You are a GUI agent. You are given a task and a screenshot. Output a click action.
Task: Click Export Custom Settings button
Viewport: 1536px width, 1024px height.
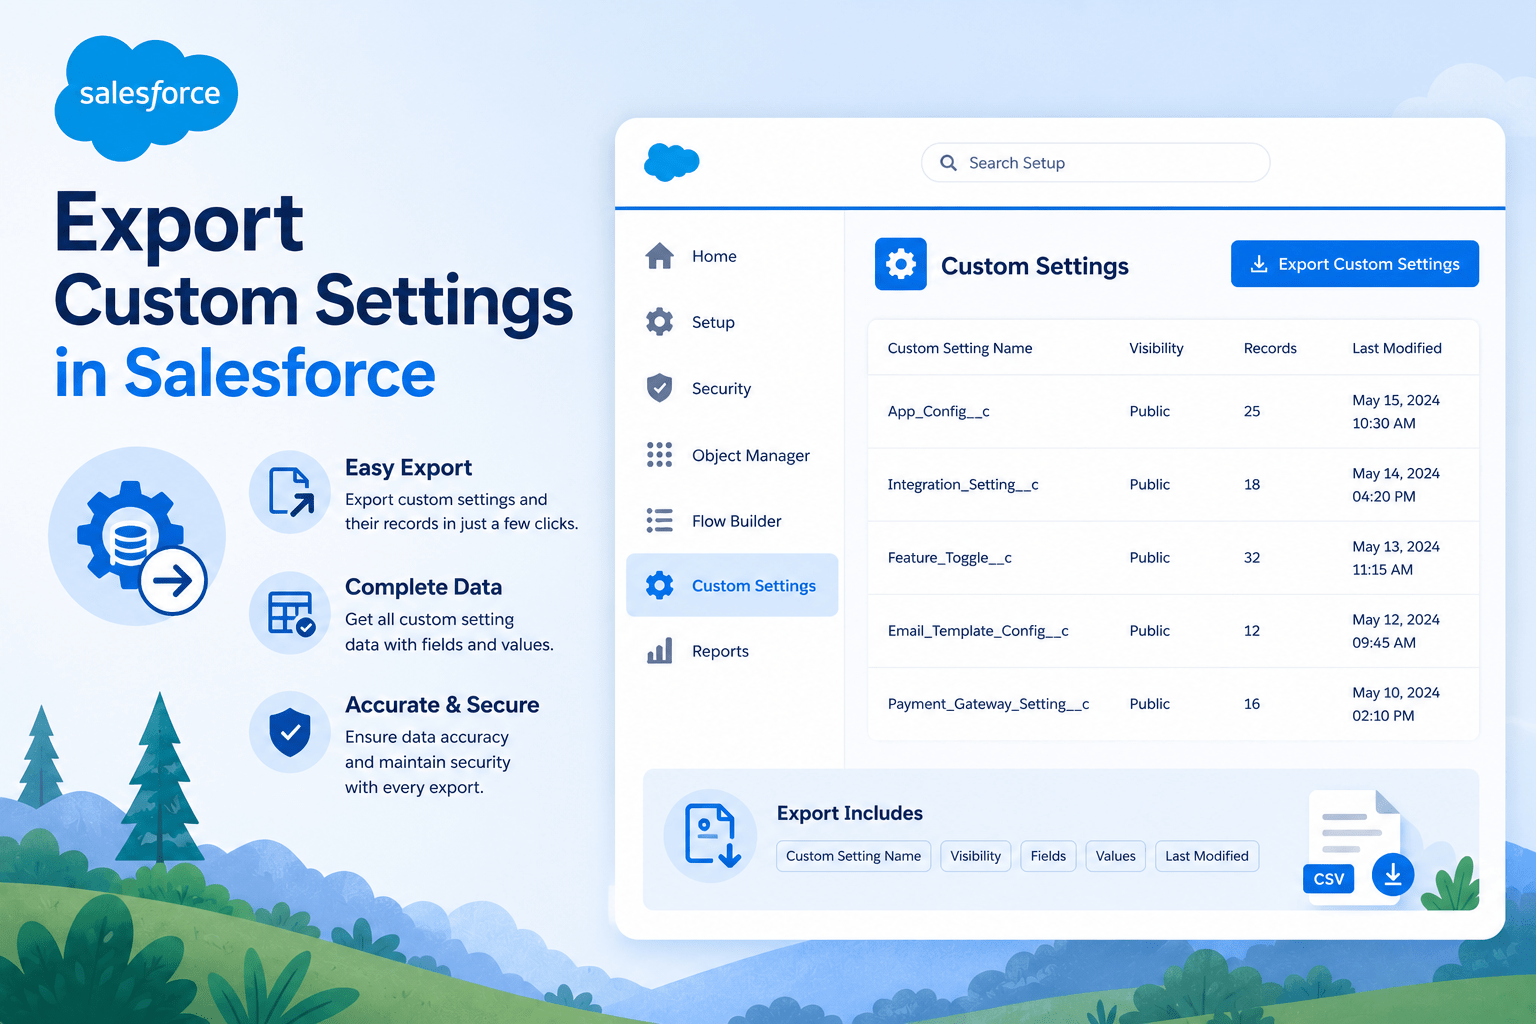tap(1354, 264)
